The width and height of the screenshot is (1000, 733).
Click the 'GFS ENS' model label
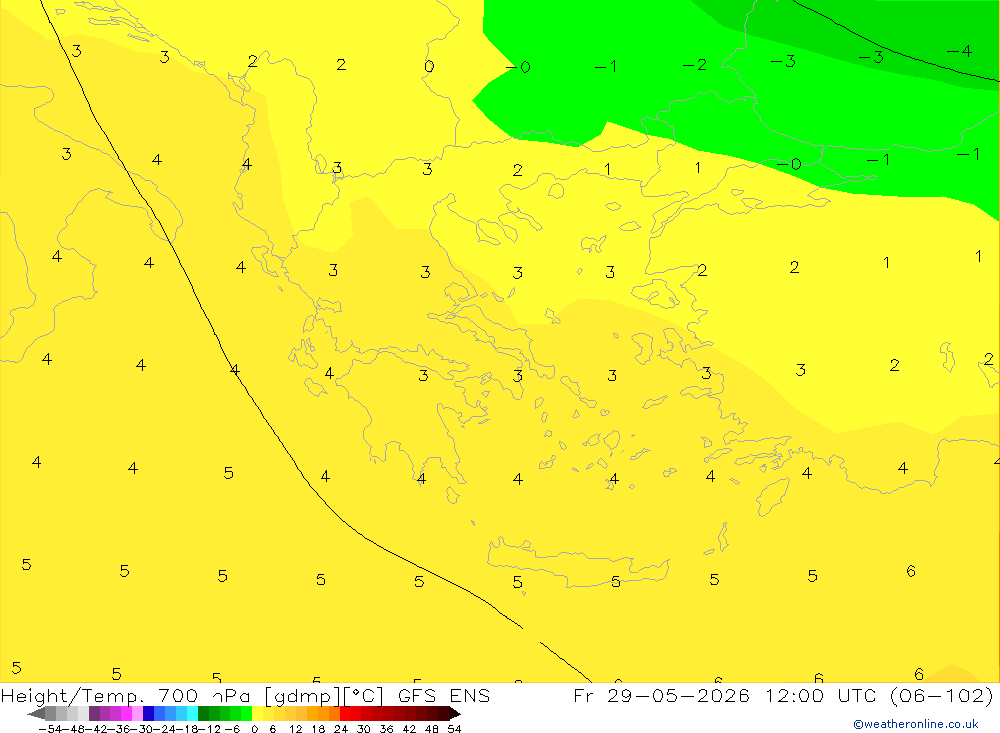[444, 695]
